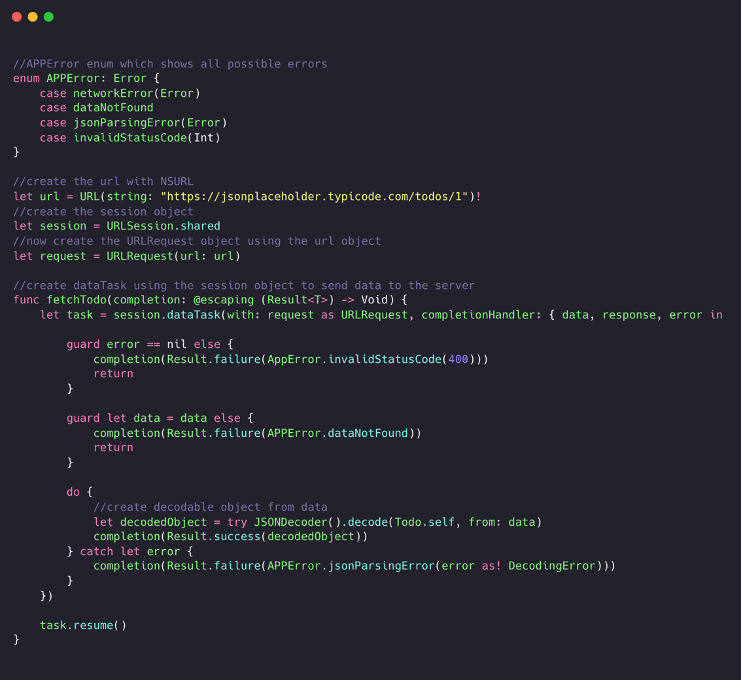Click the 'APPError.dataNotFound' completion line
Screen dimensions: 742x680
257,433
